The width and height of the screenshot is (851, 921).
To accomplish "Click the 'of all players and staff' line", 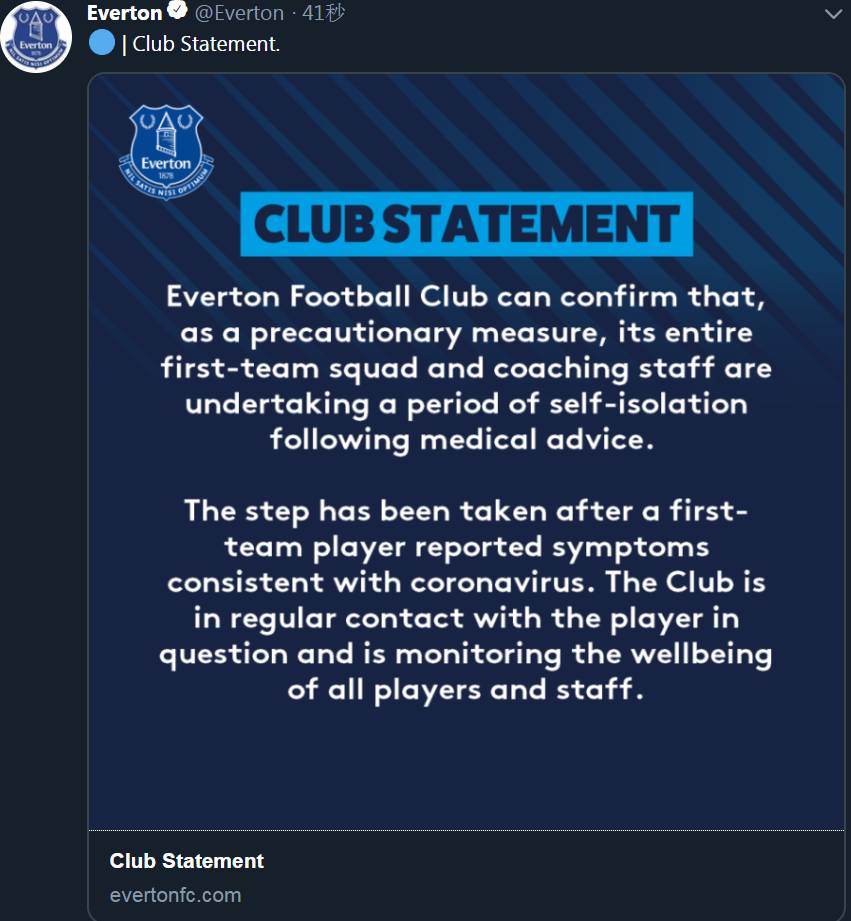I will pyautogui.click(x=466, y=690).
